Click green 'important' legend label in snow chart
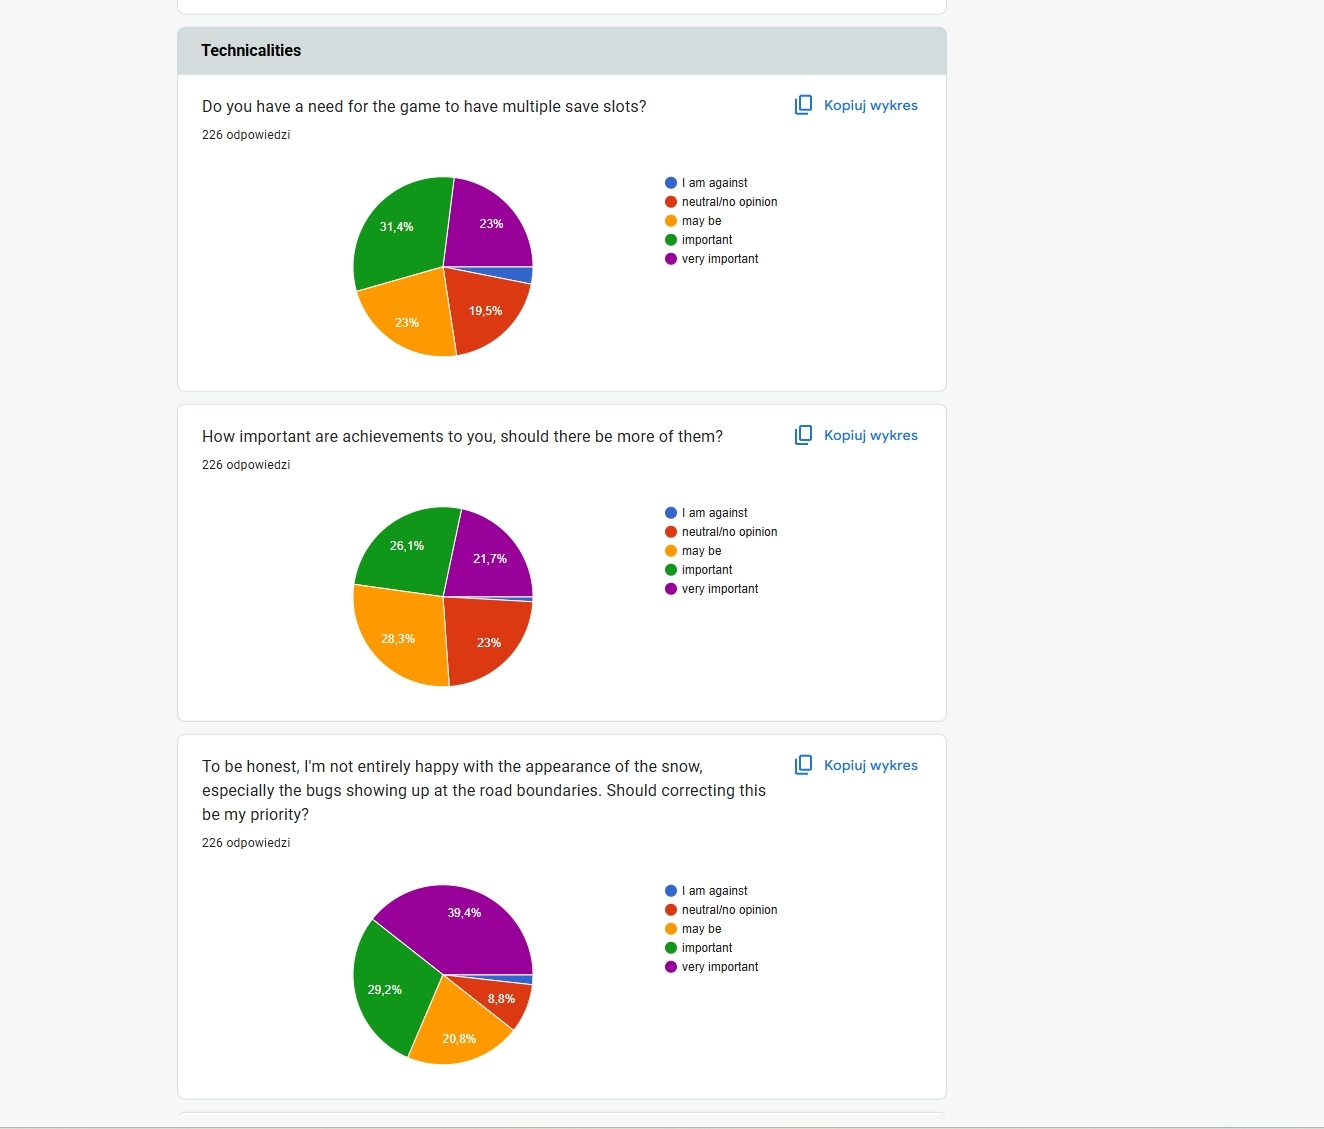Viewport: 1324px width, 1129px height. pos(706,948)
